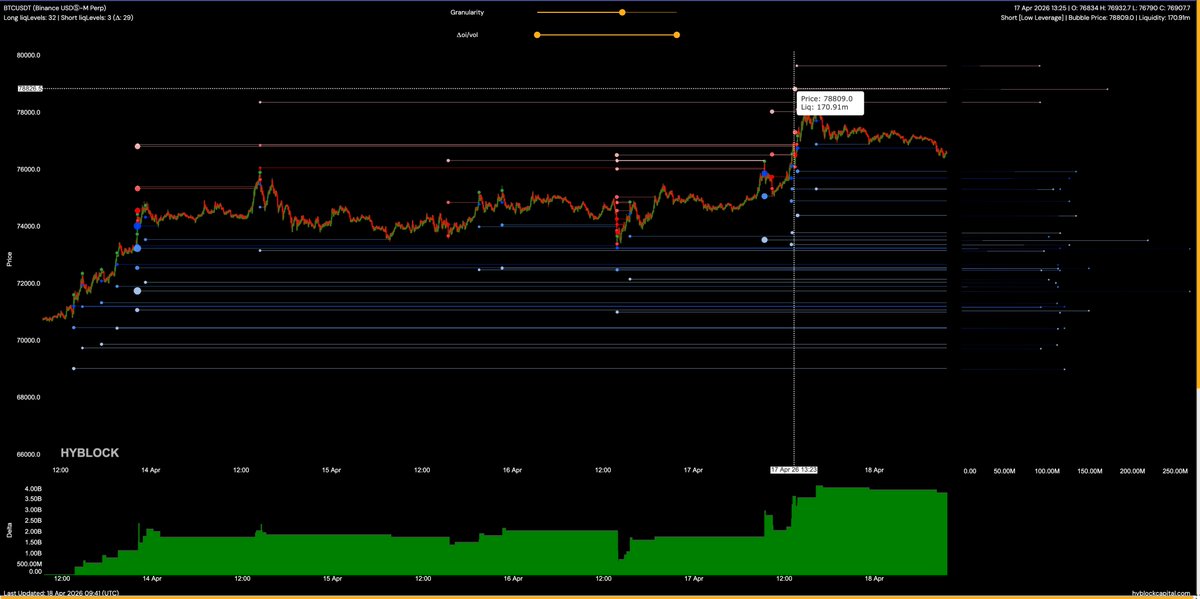
Task: Select the pale-blue bubble near 73500 before crosshair
Action: point(765,240)
